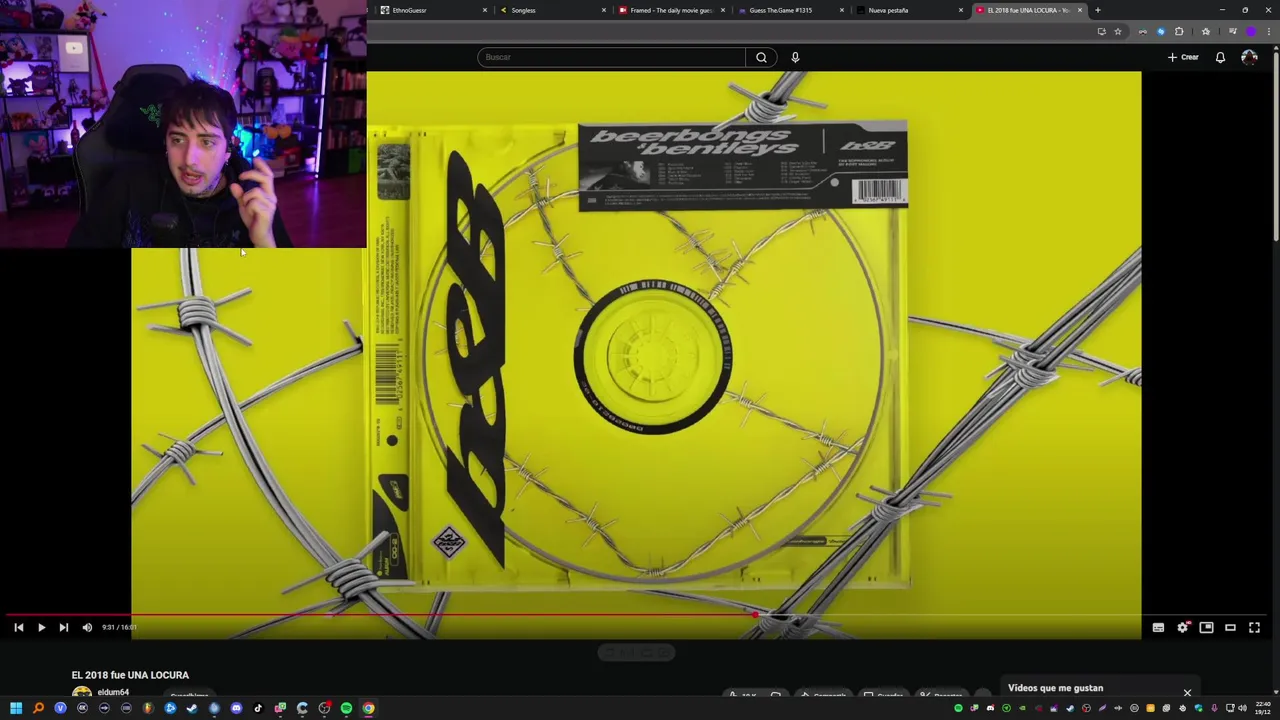The width and height of the screenshot is (1280, 720).
Task: Mute the video with the speaker icon
Action: (x=87, y=627)
